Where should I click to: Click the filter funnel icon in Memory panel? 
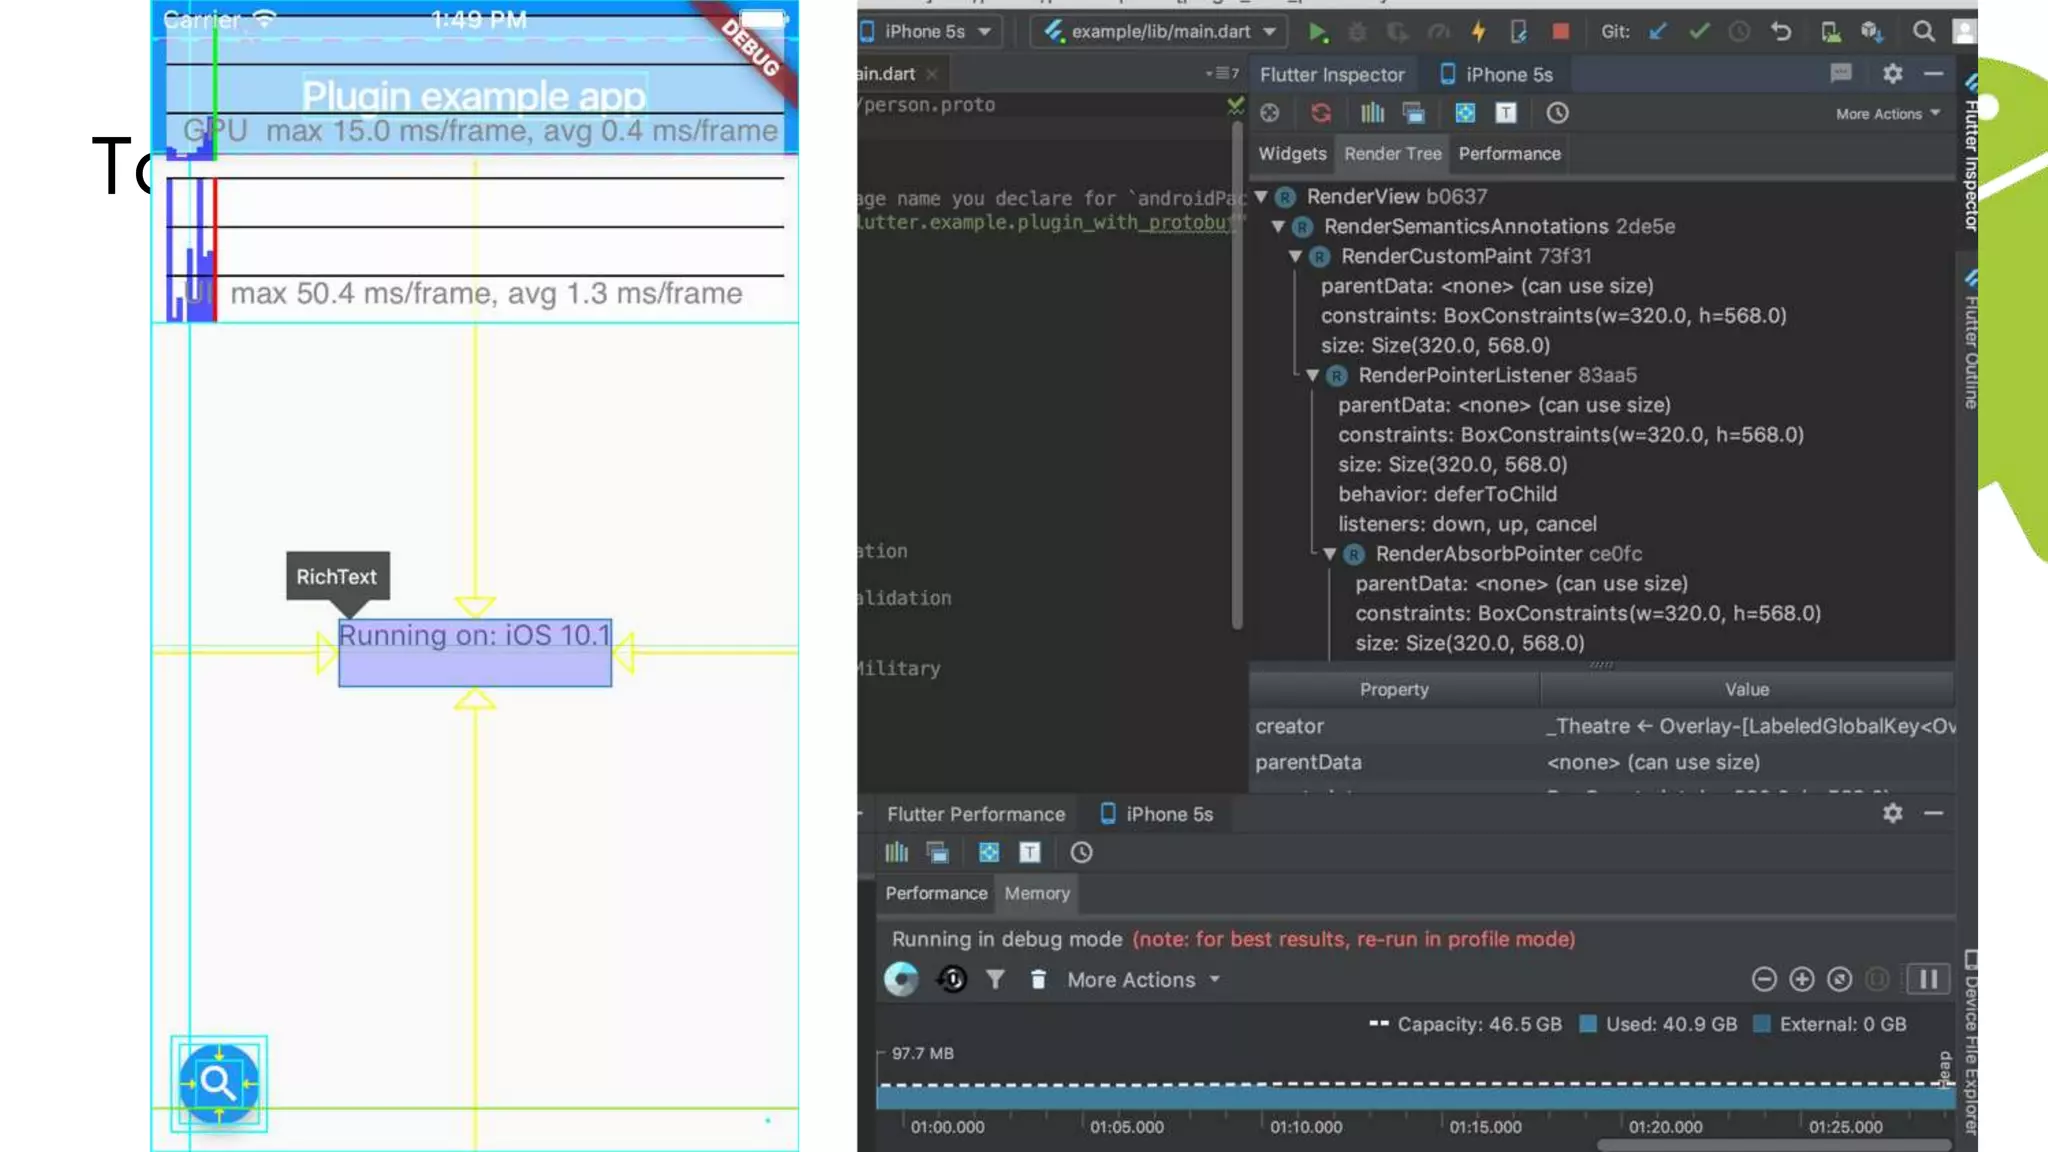995,980
